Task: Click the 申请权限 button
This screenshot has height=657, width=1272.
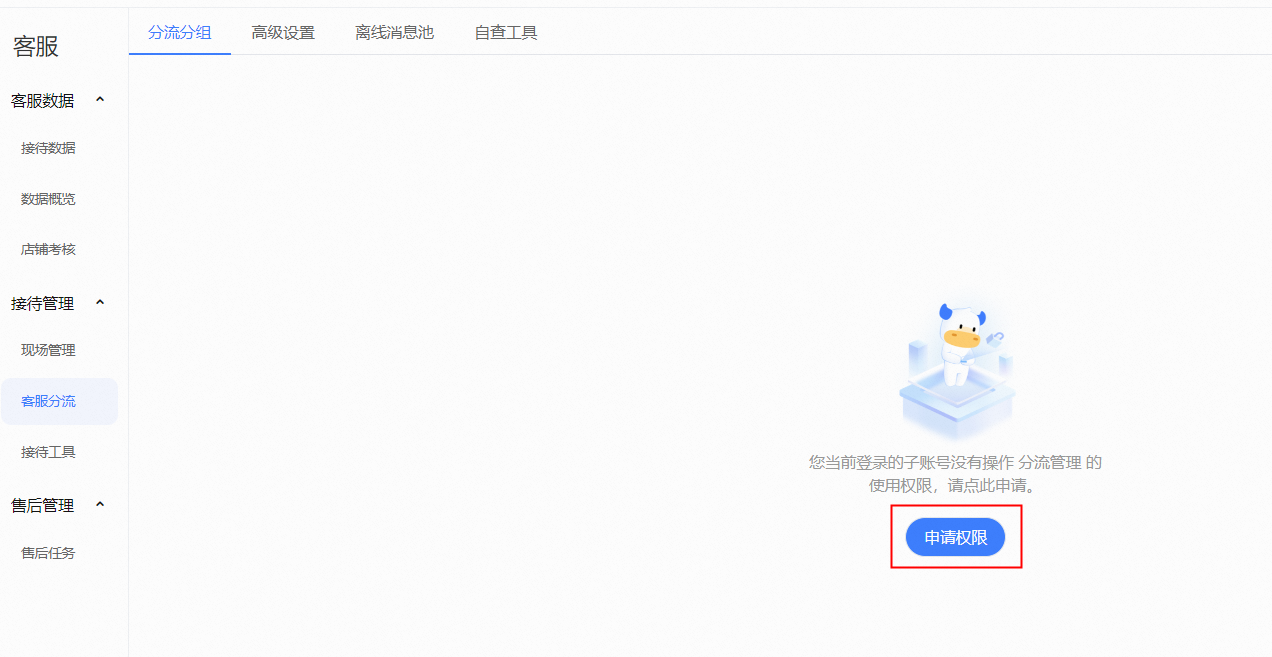Action: click(955, 537)
